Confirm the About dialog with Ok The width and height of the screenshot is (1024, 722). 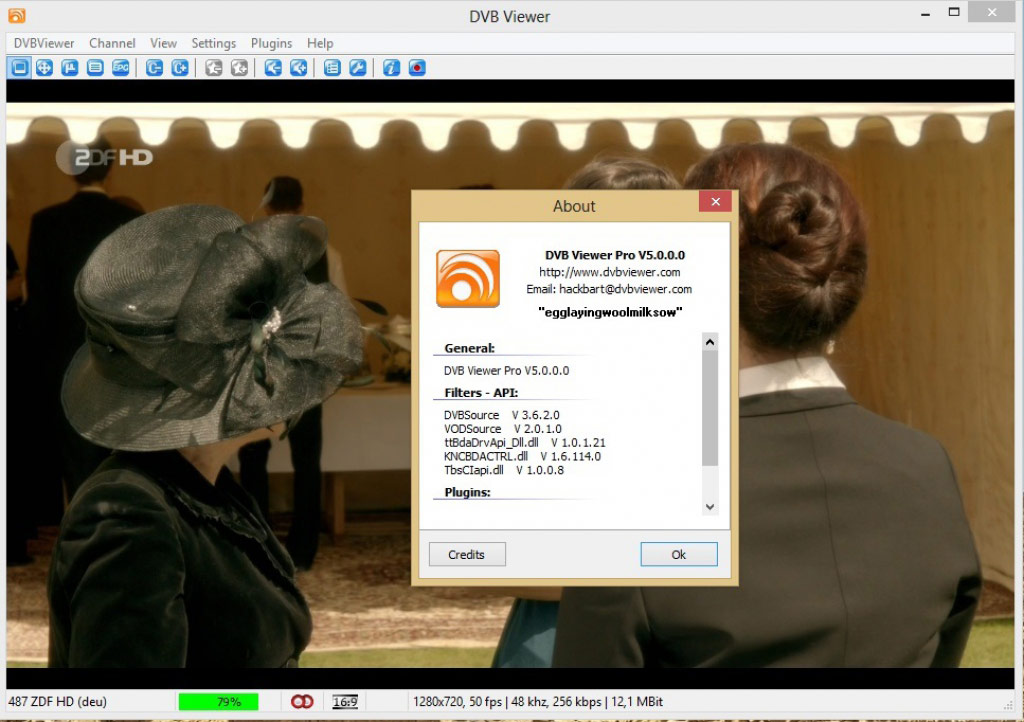[x=678, y=554]
